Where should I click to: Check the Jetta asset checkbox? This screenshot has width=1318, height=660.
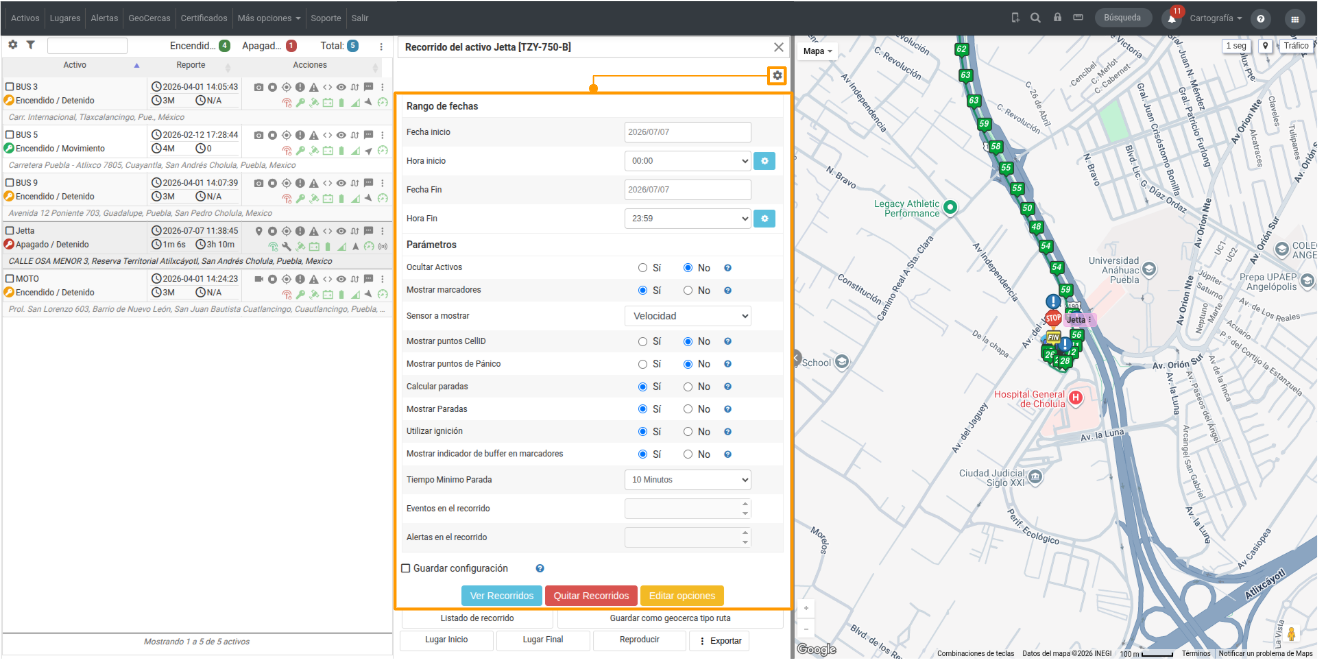(x=10, y=231)
